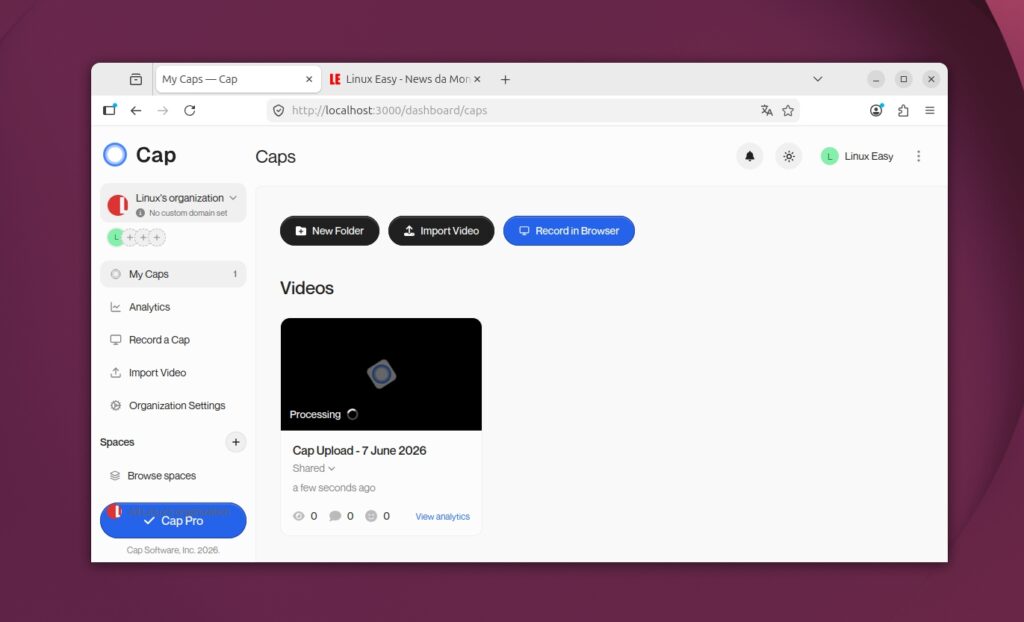Viewport: 1024px width, 622px height.
Task: Click the translate page icon
Action: click(x=767, y=110)
